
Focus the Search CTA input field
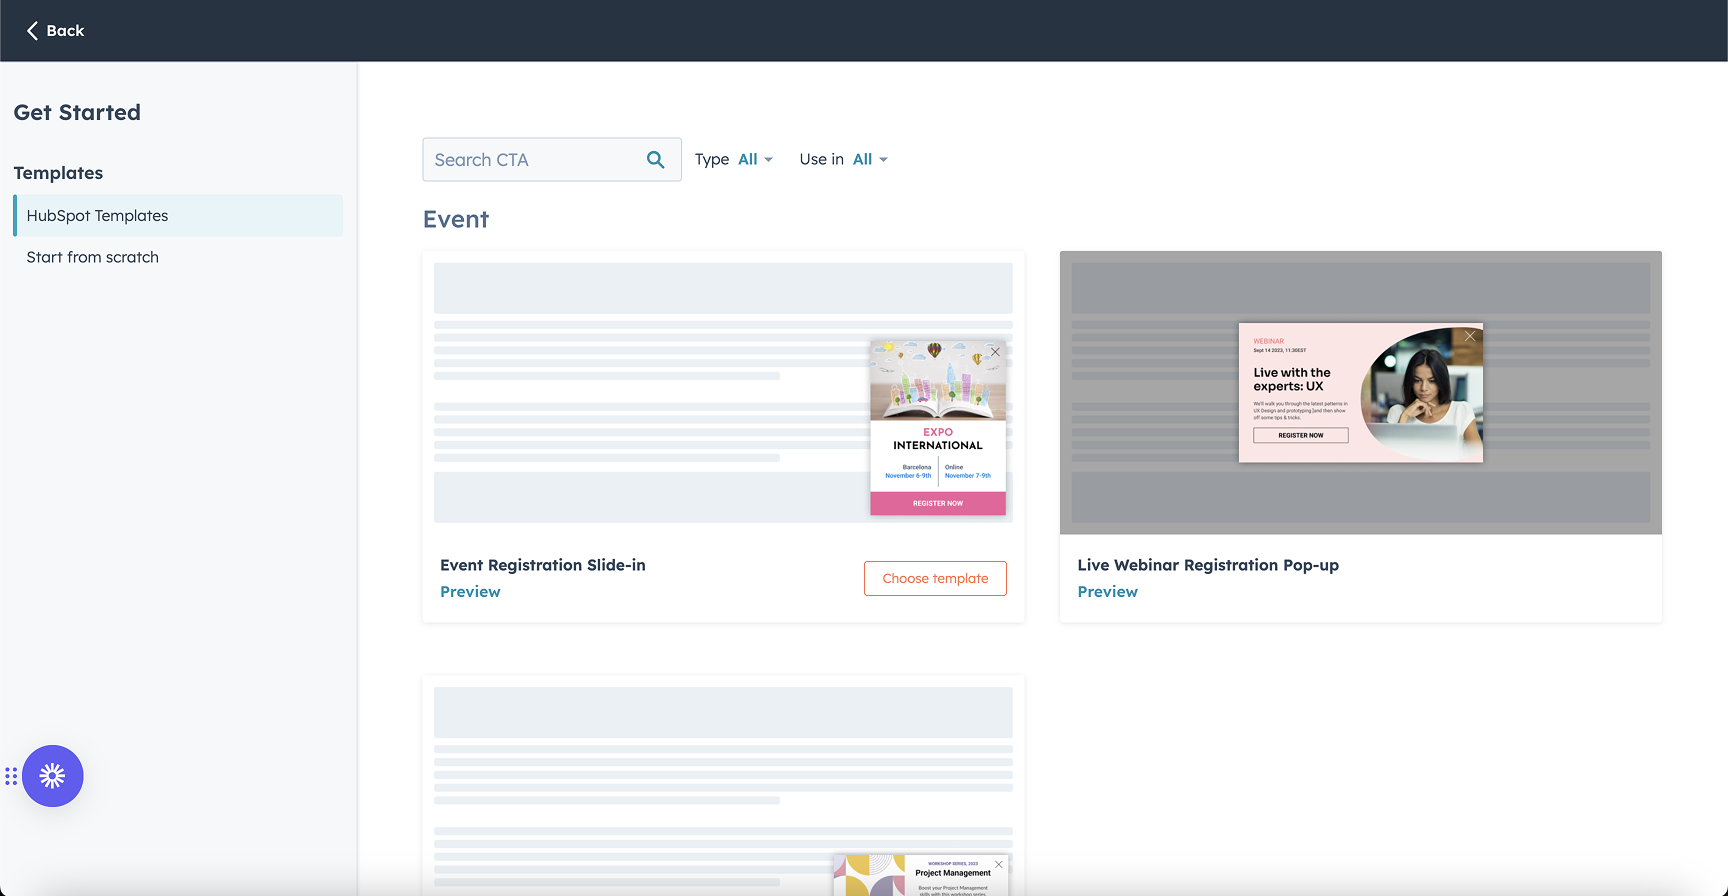(x=552, y=160)
